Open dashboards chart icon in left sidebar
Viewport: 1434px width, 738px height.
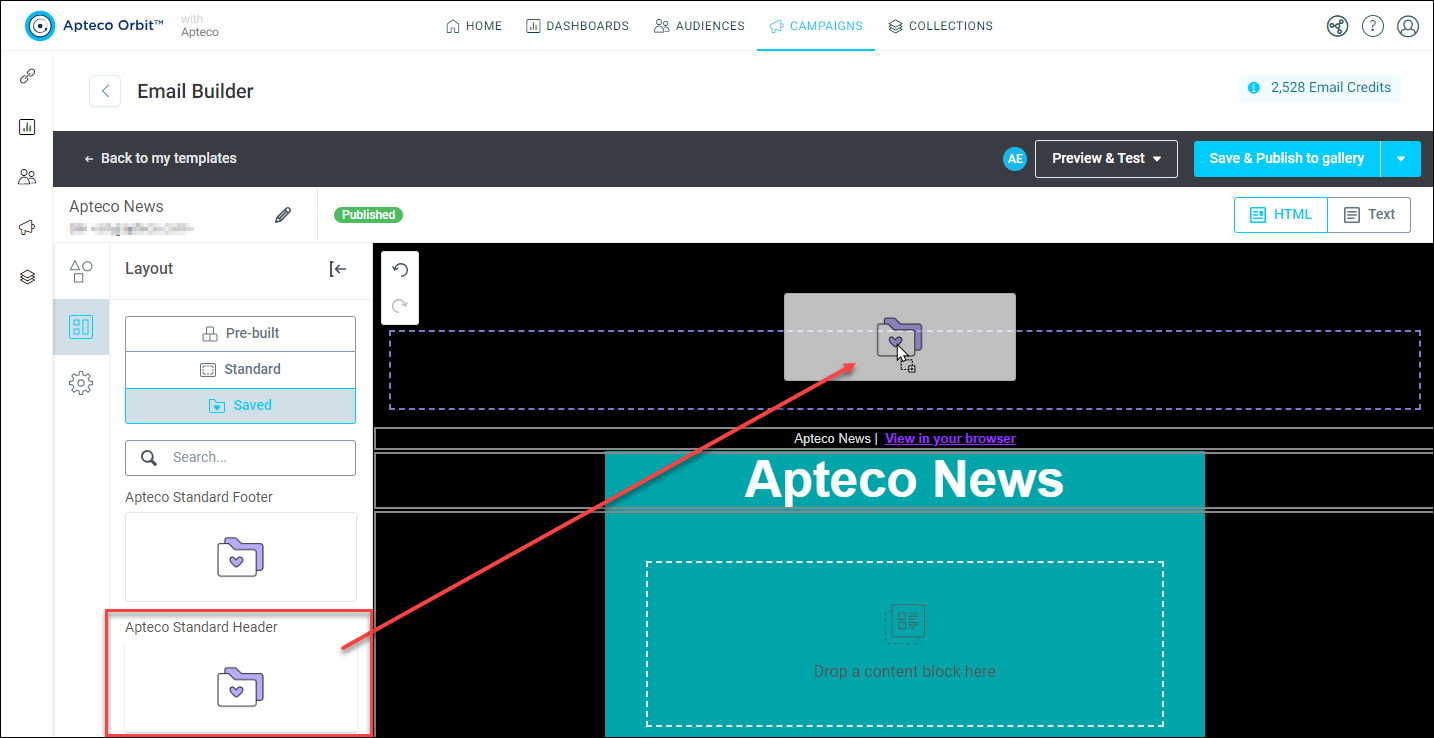pos(27,127)
